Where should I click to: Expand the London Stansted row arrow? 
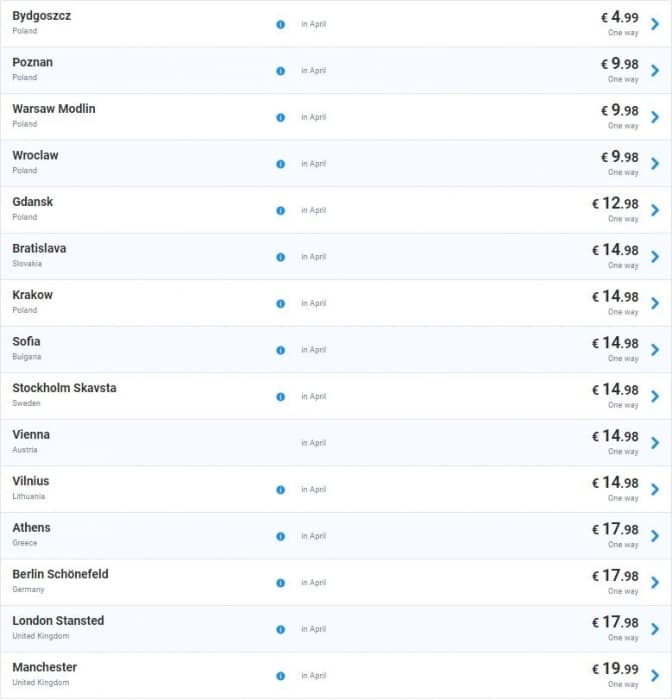pyautogui.click(x=655, y=629)
